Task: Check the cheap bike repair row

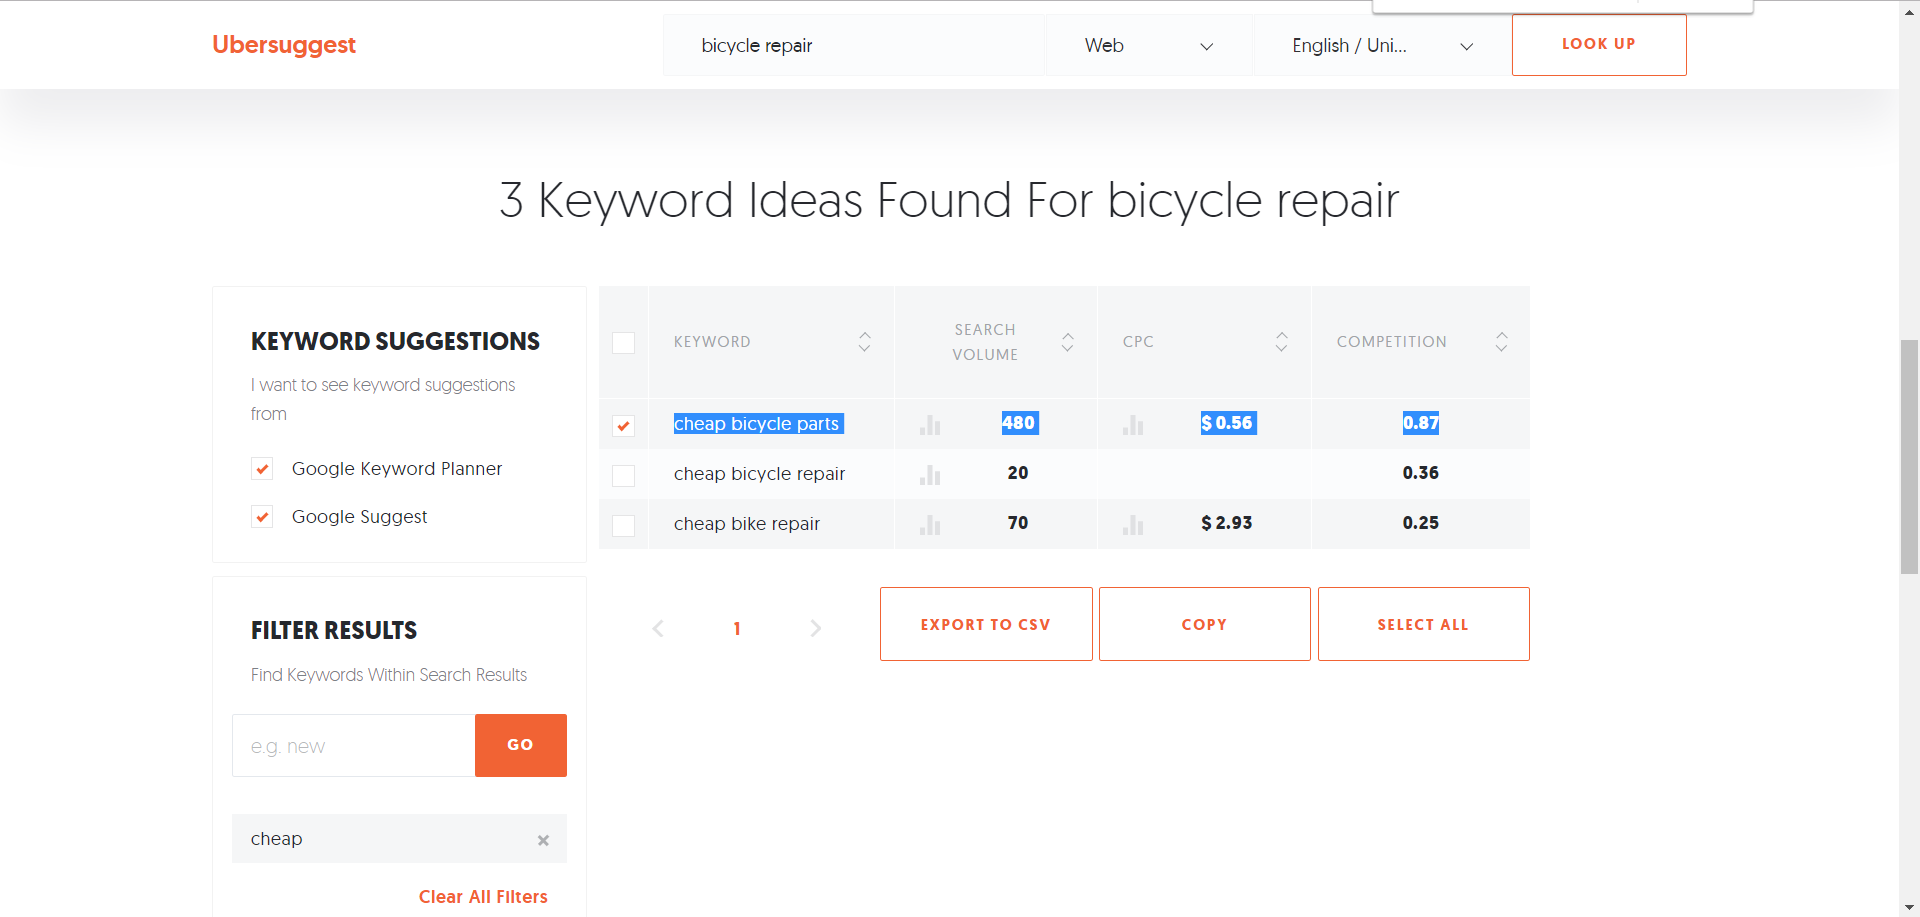Action: click(x=623, y=525)
